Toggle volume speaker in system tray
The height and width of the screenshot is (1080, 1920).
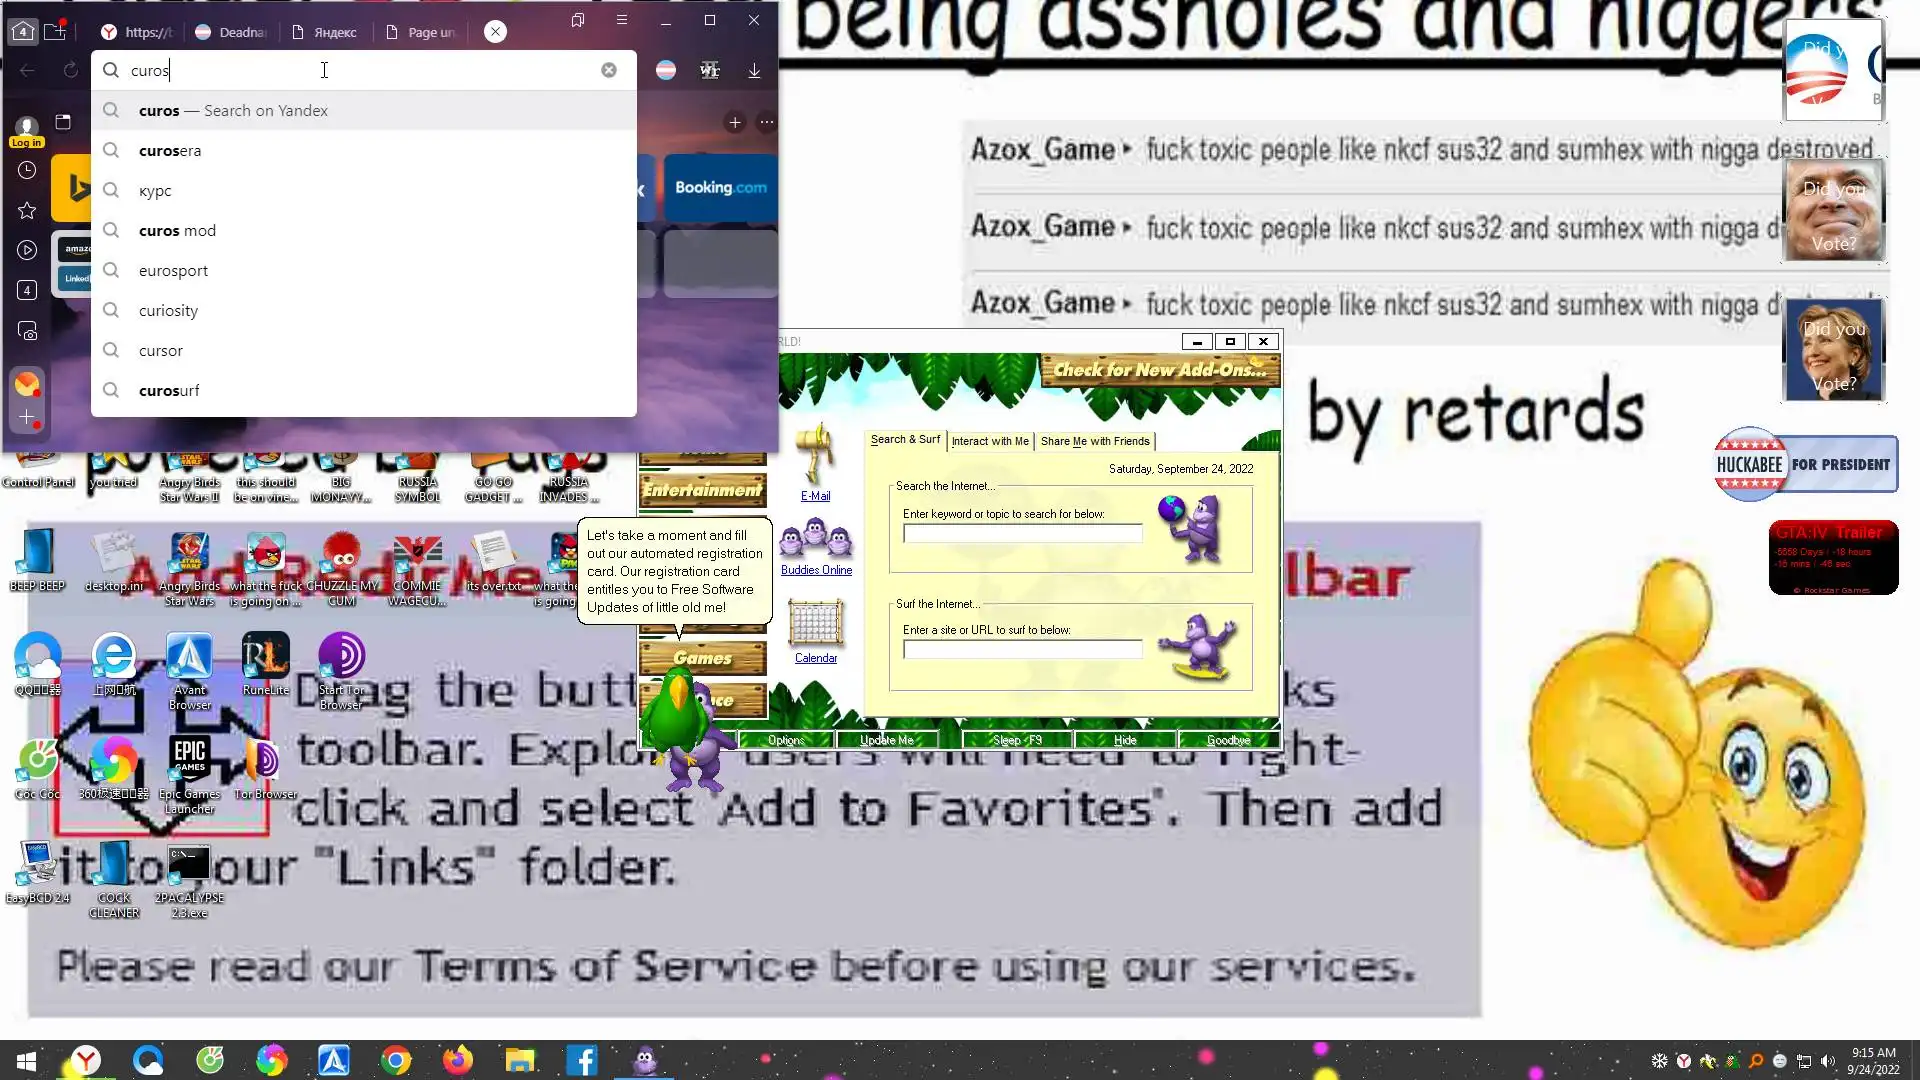pyautogui.click(x=1828, y=1061)
